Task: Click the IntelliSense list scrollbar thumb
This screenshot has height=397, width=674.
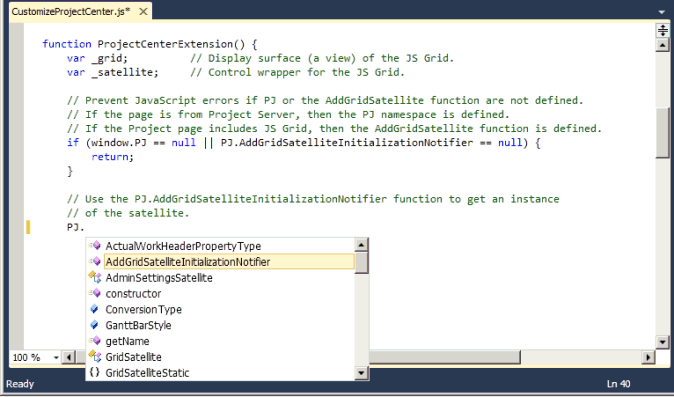Action: pos(361,263)
